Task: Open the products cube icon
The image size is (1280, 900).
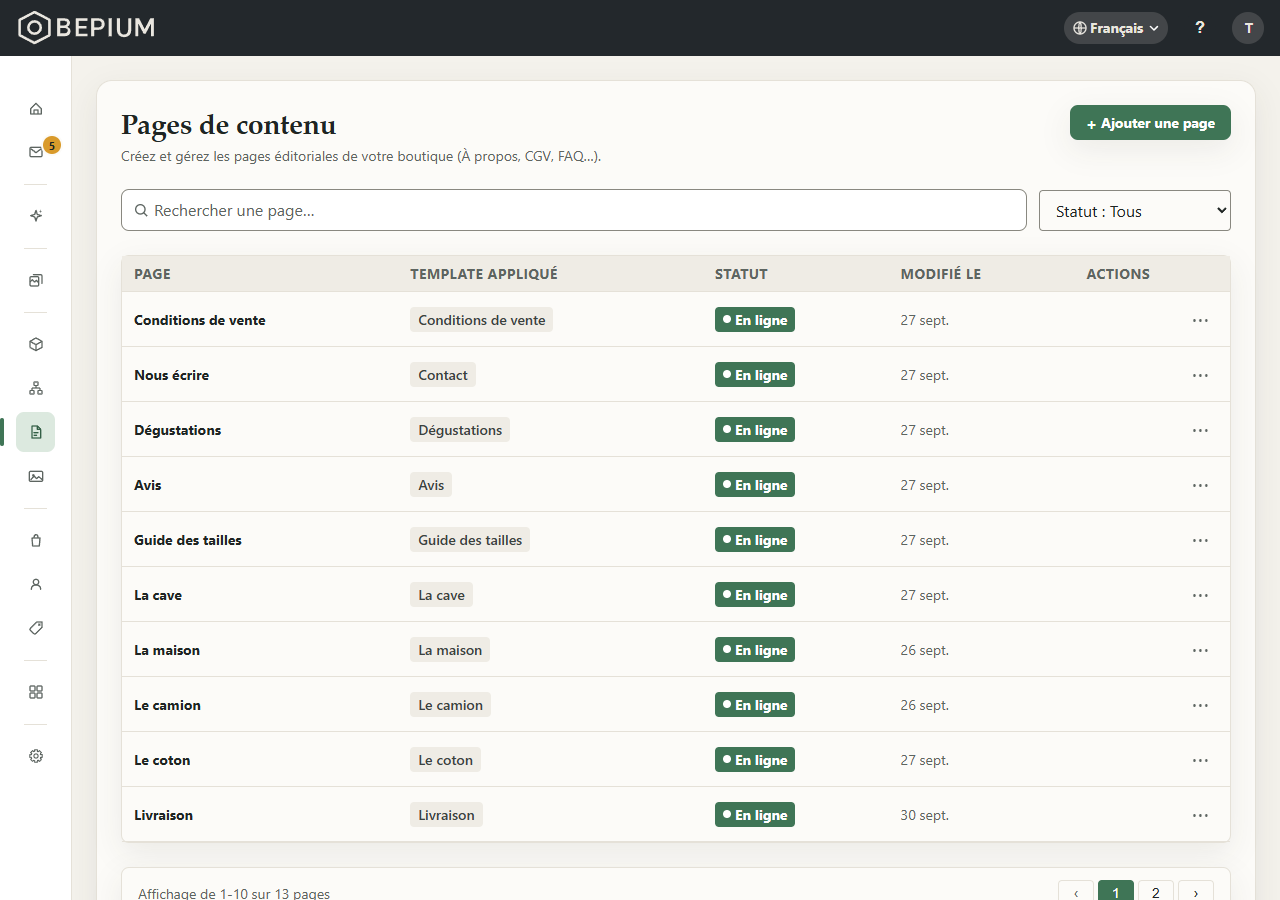Action: click(36, 344)
